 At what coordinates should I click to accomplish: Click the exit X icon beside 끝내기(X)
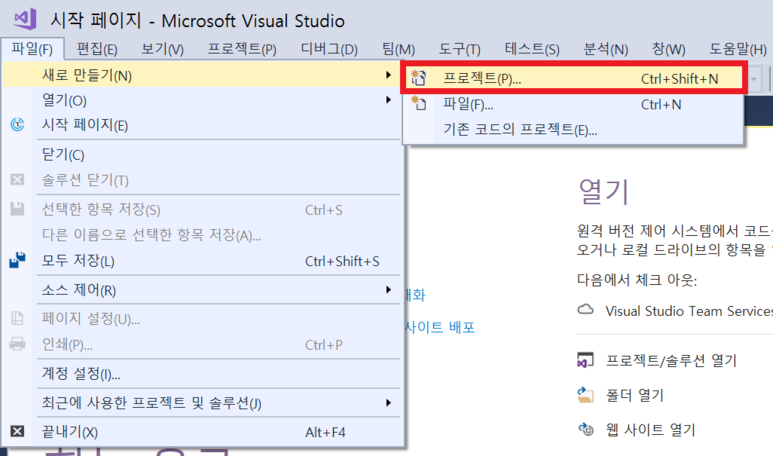click(x=17, y=431)
